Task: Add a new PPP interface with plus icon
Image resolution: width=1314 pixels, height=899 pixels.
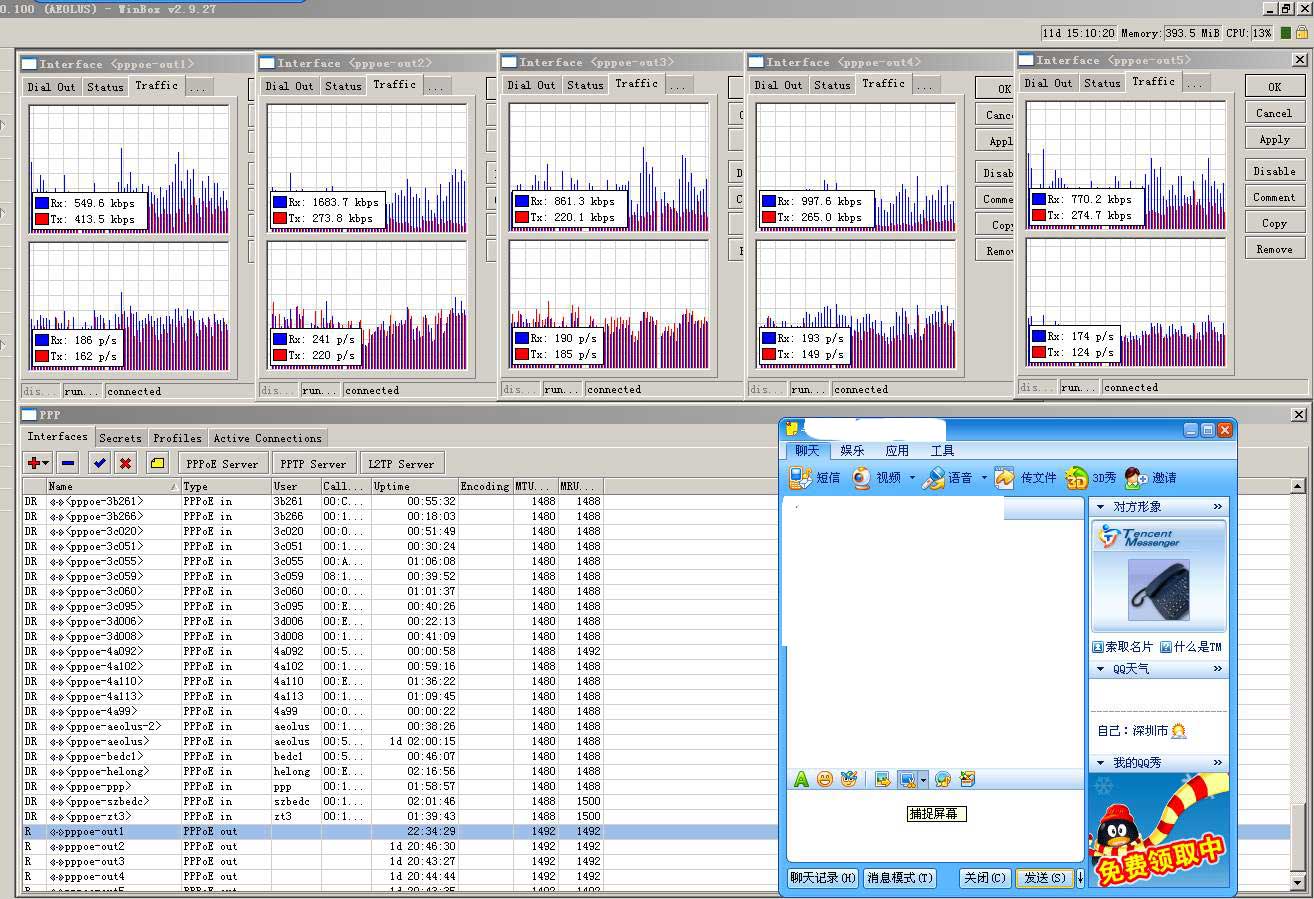Action: 38,463
